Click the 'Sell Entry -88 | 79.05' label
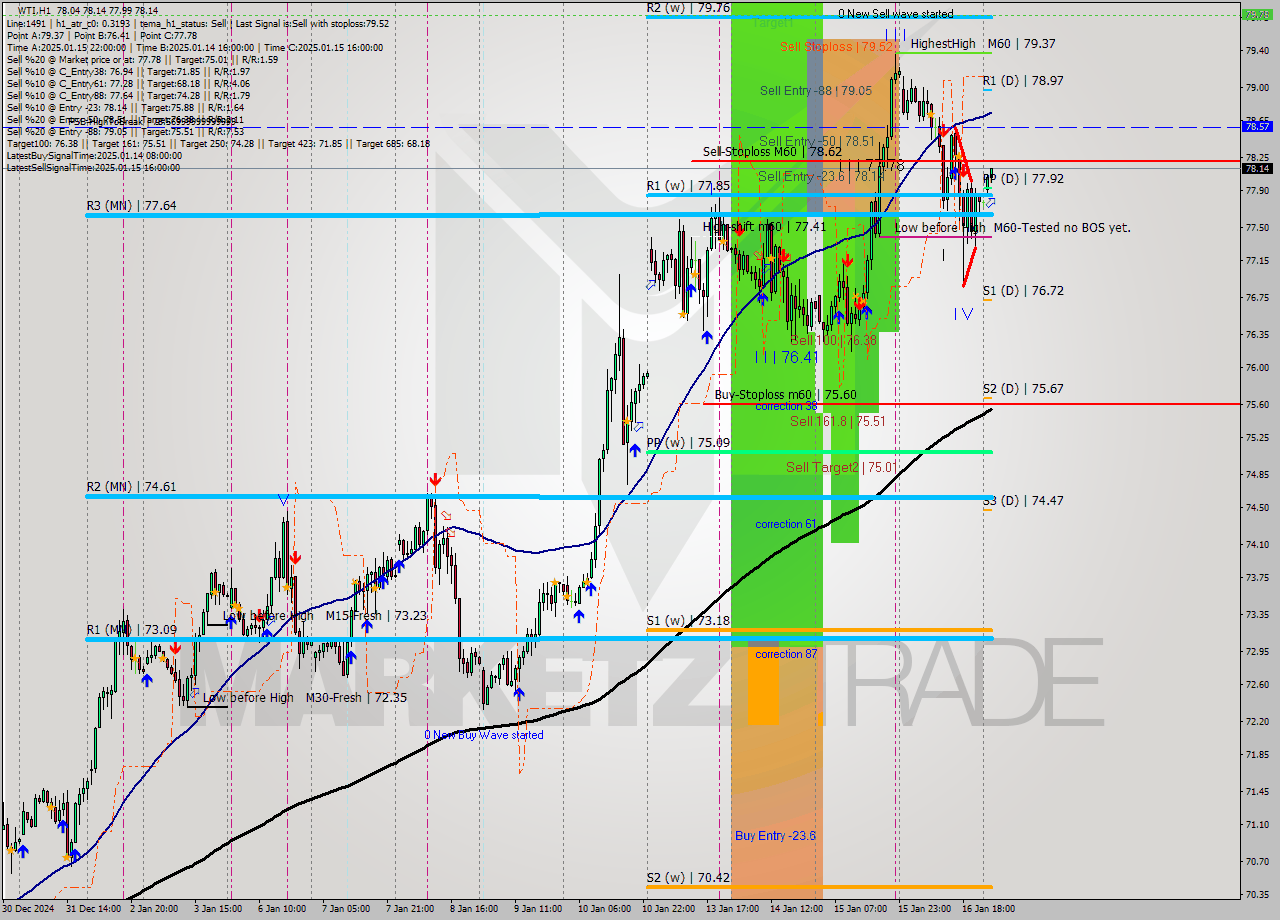Image resolution: width=1280 pixels, height=920 pixels. pyautogui.click(x=816, y=90)
